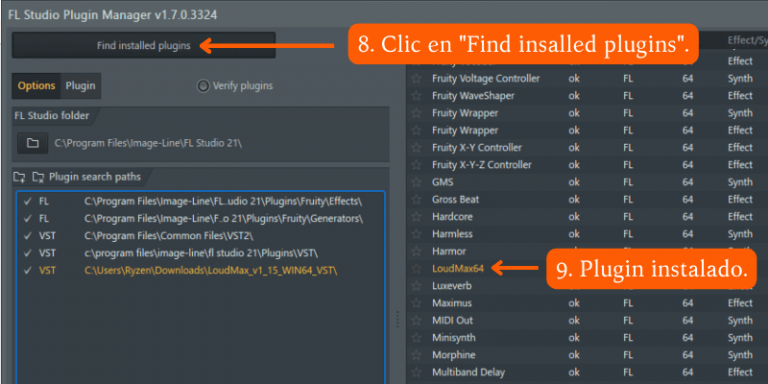Star the Minisynth plugin

tap(416, 337)
